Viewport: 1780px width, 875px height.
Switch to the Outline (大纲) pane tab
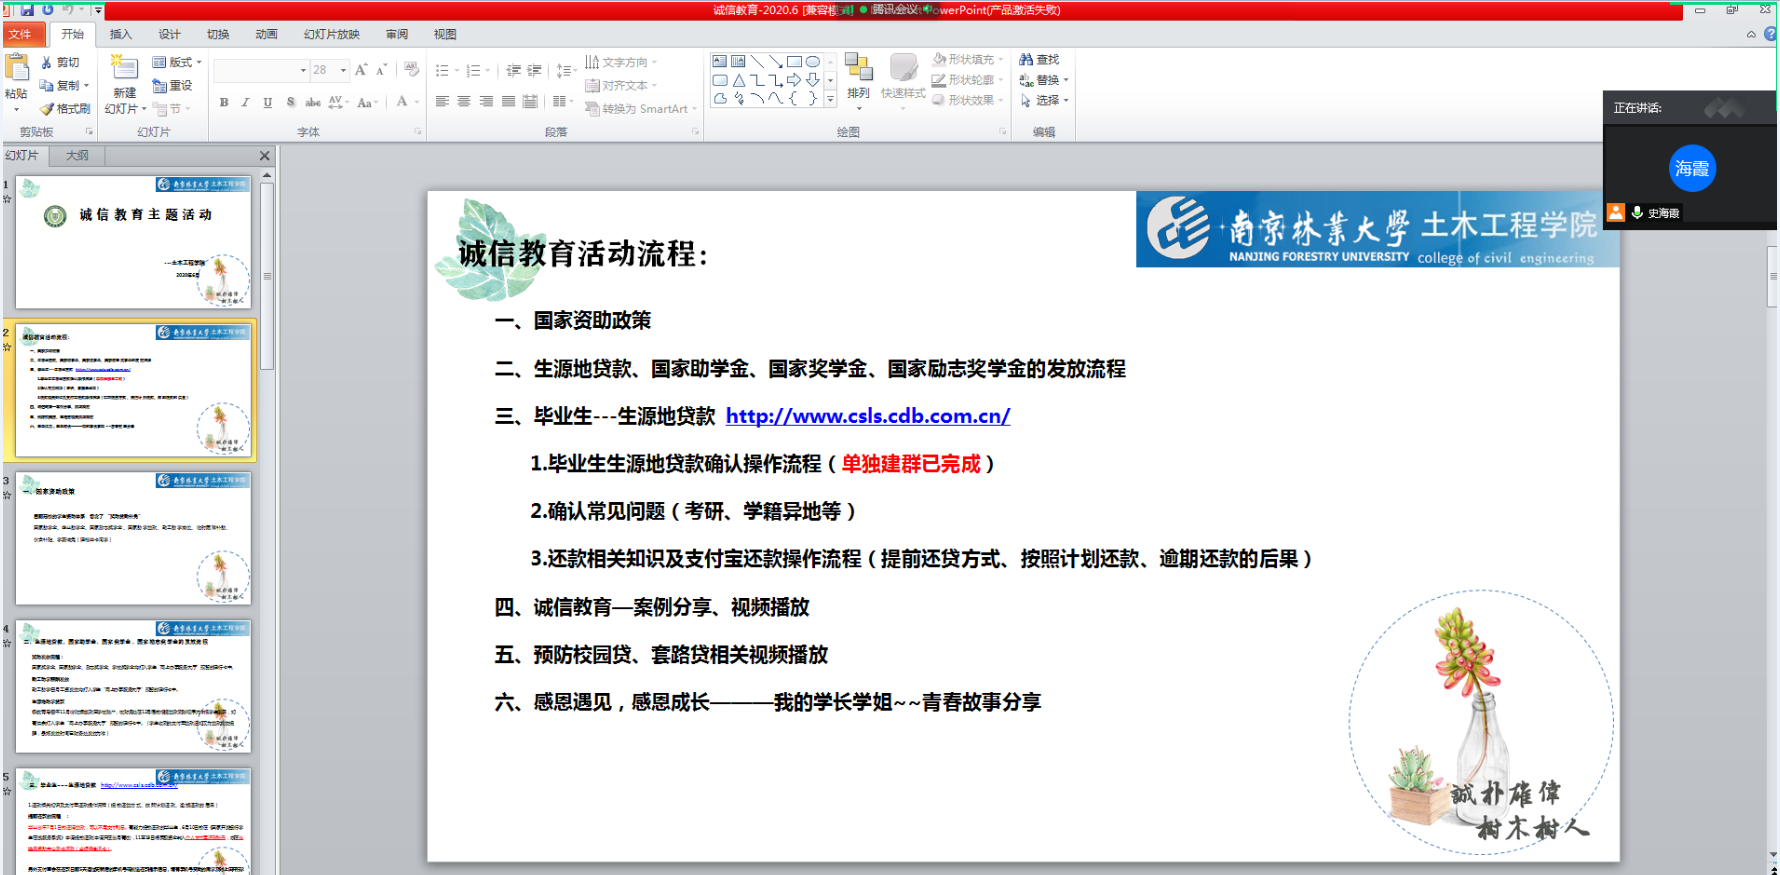pos(77,156)
